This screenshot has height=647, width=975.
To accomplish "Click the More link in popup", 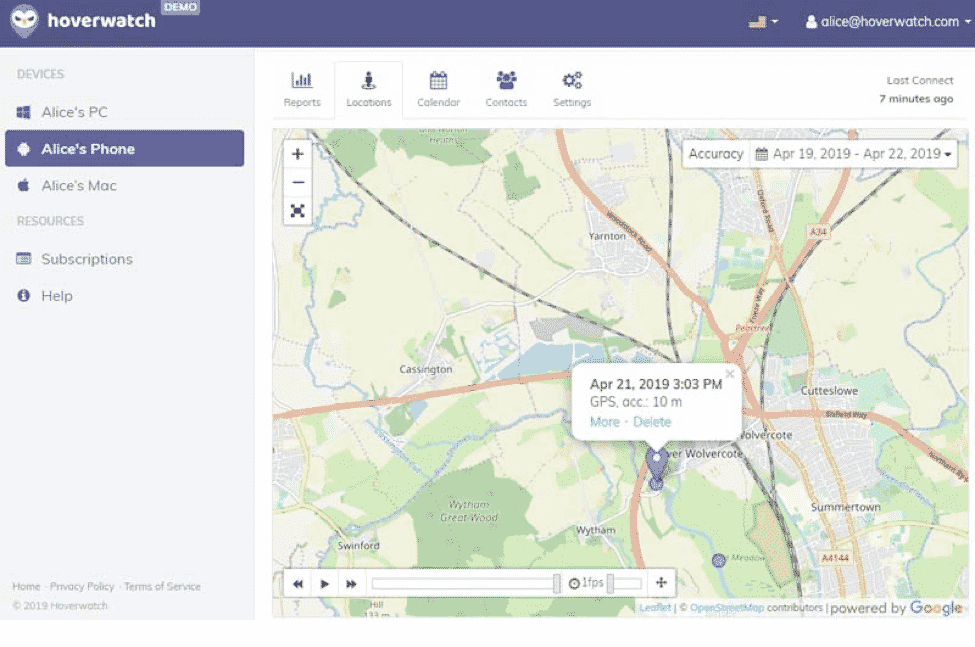I will [604, 422].
